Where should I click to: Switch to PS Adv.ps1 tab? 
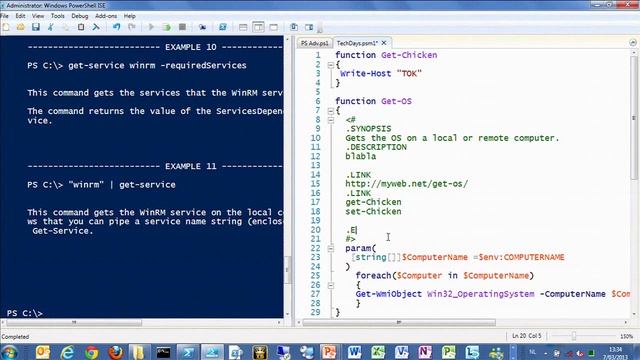click(314, 43)
